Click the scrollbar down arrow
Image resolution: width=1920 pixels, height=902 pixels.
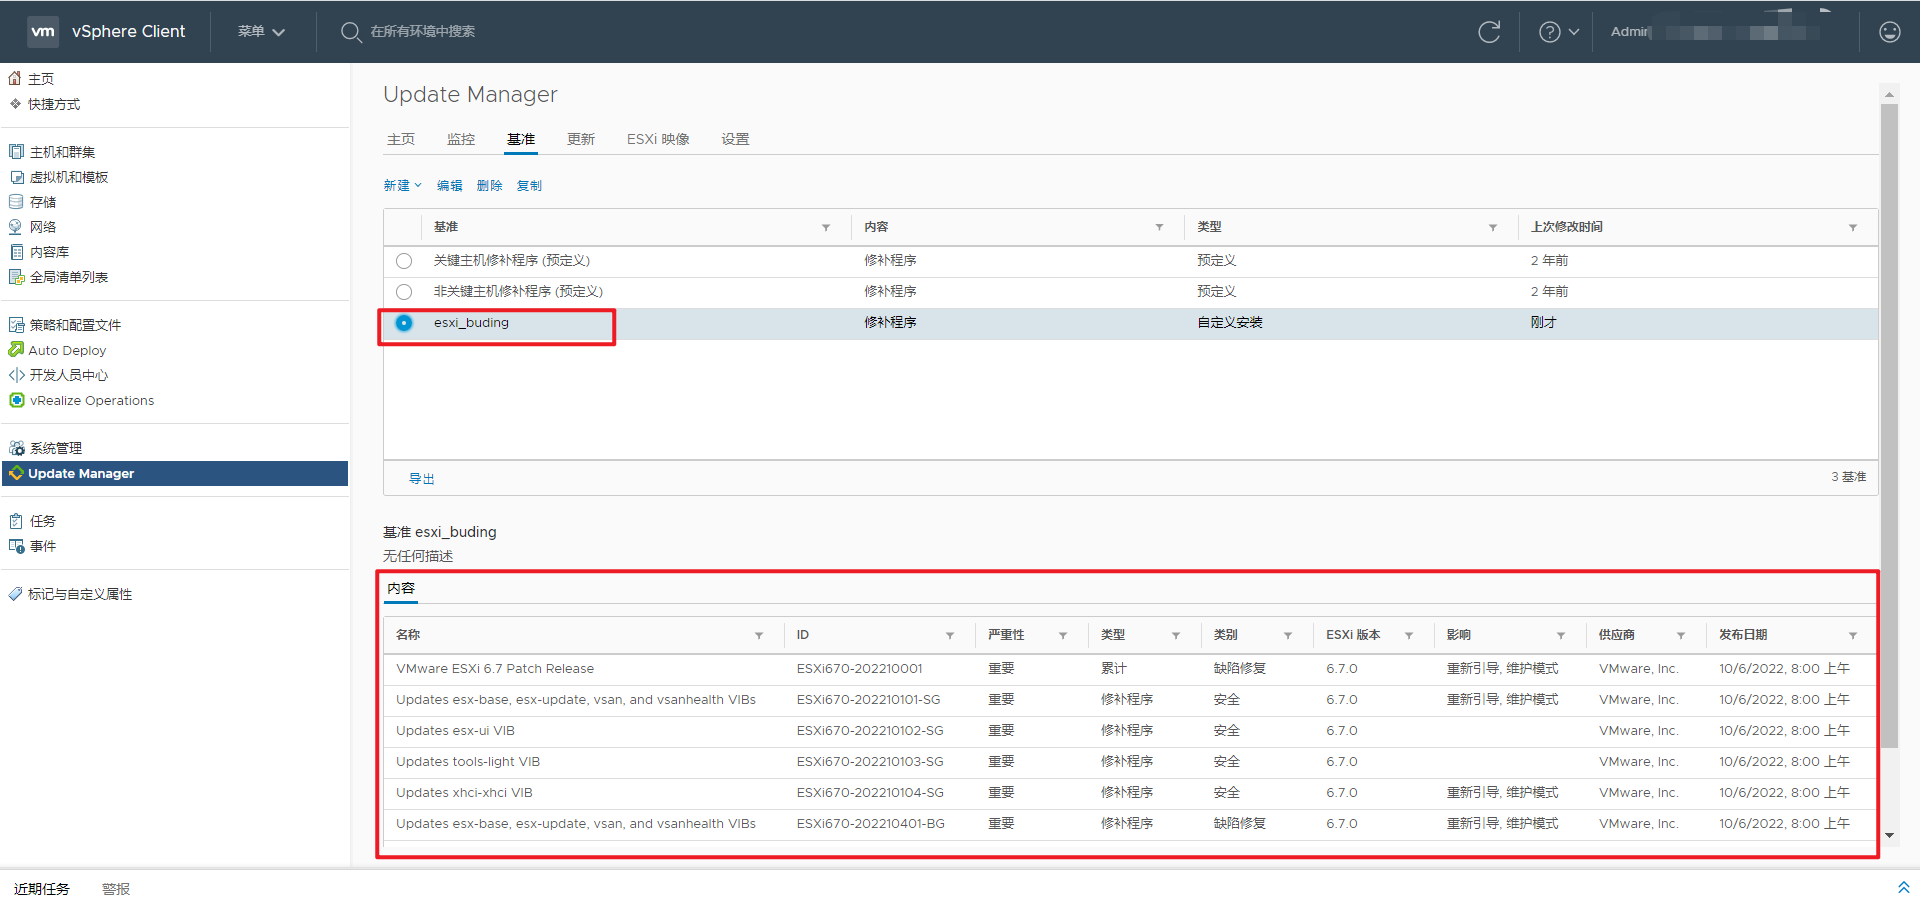click(1889, 835)
